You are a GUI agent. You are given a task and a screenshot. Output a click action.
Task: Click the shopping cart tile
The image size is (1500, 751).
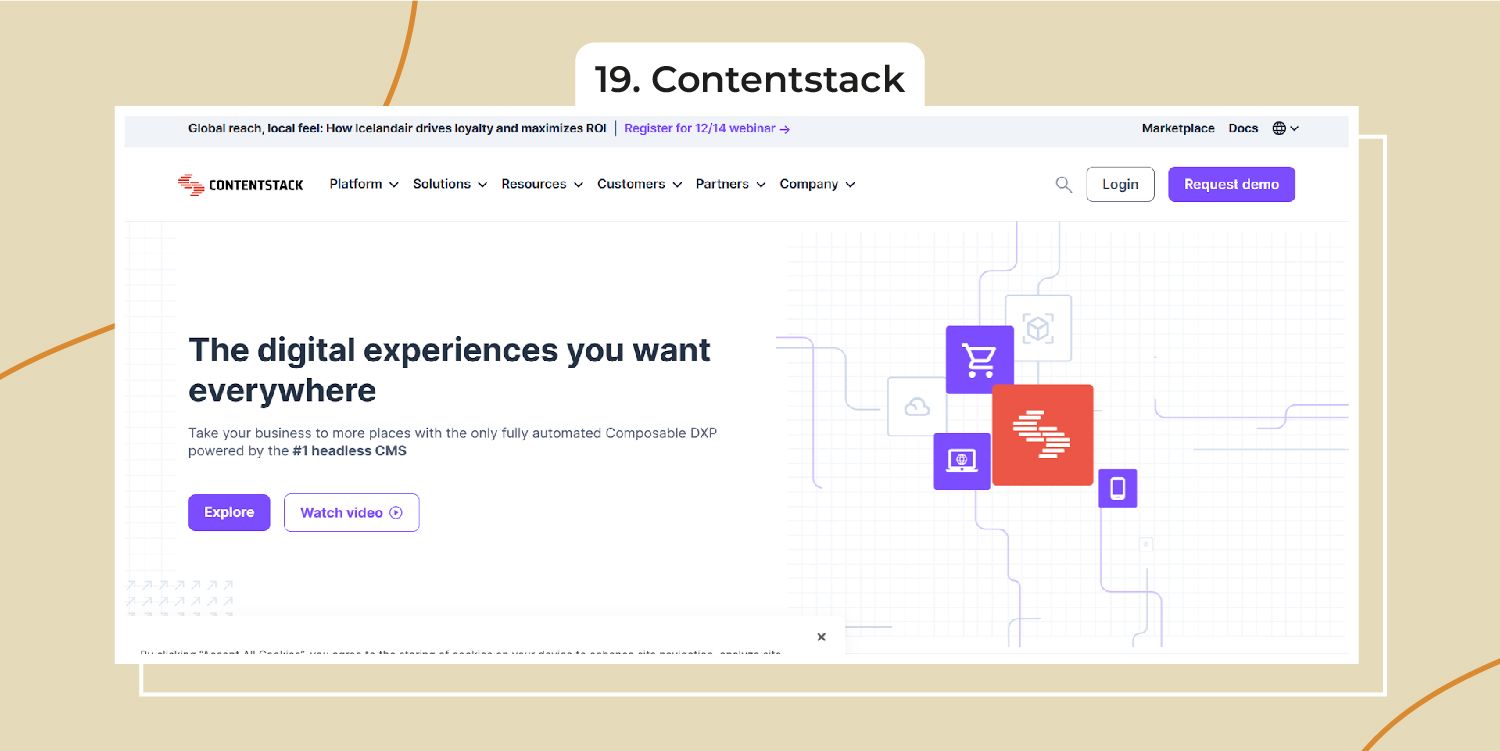pos(979,359)
